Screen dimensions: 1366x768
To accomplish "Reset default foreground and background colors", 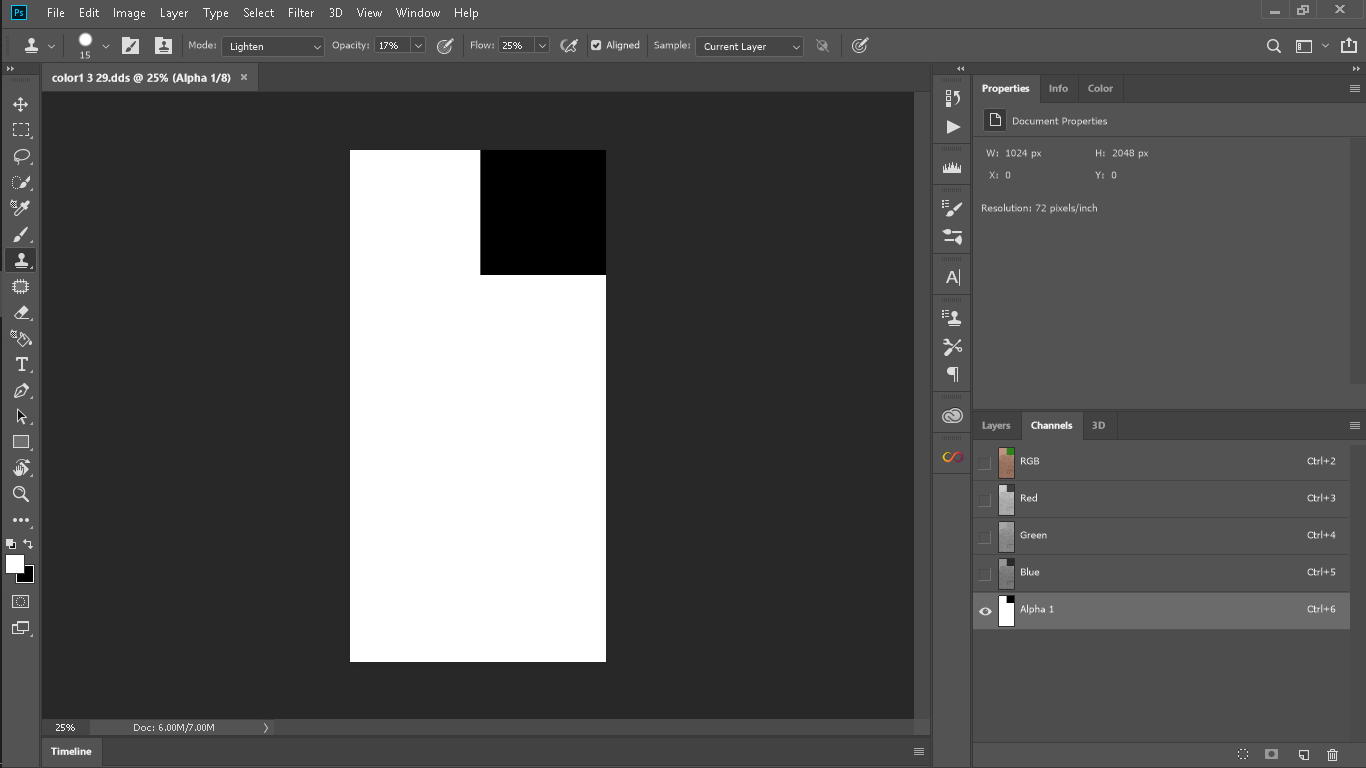I will coord(11,544).
